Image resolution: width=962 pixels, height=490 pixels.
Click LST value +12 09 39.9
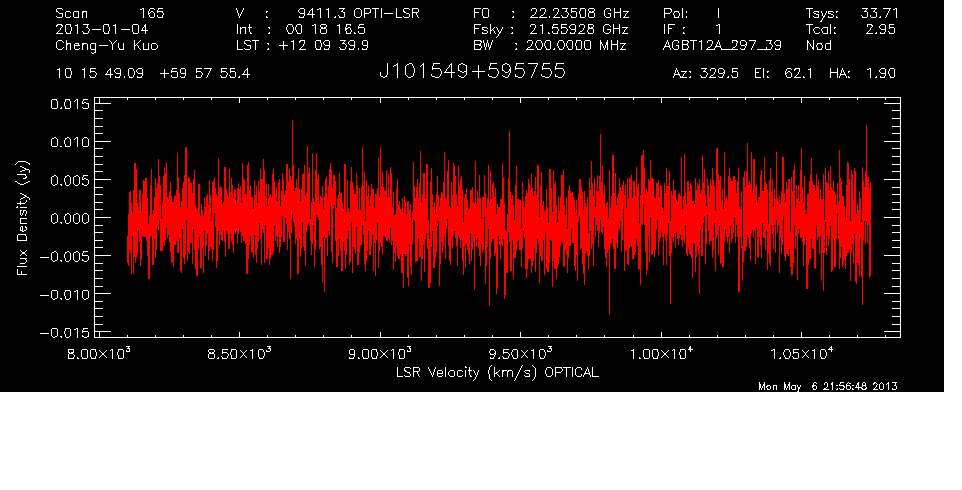pyautogui.click(x=323, y=45)
